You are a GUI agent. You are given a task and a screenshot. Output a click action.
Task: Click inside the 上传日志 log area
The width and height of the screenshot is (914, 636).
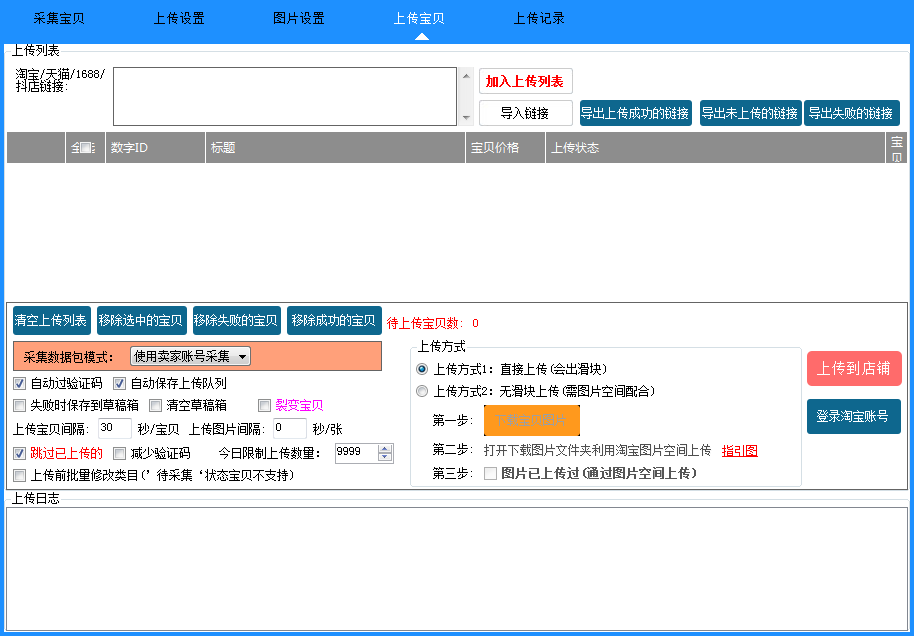pos(457,568)
